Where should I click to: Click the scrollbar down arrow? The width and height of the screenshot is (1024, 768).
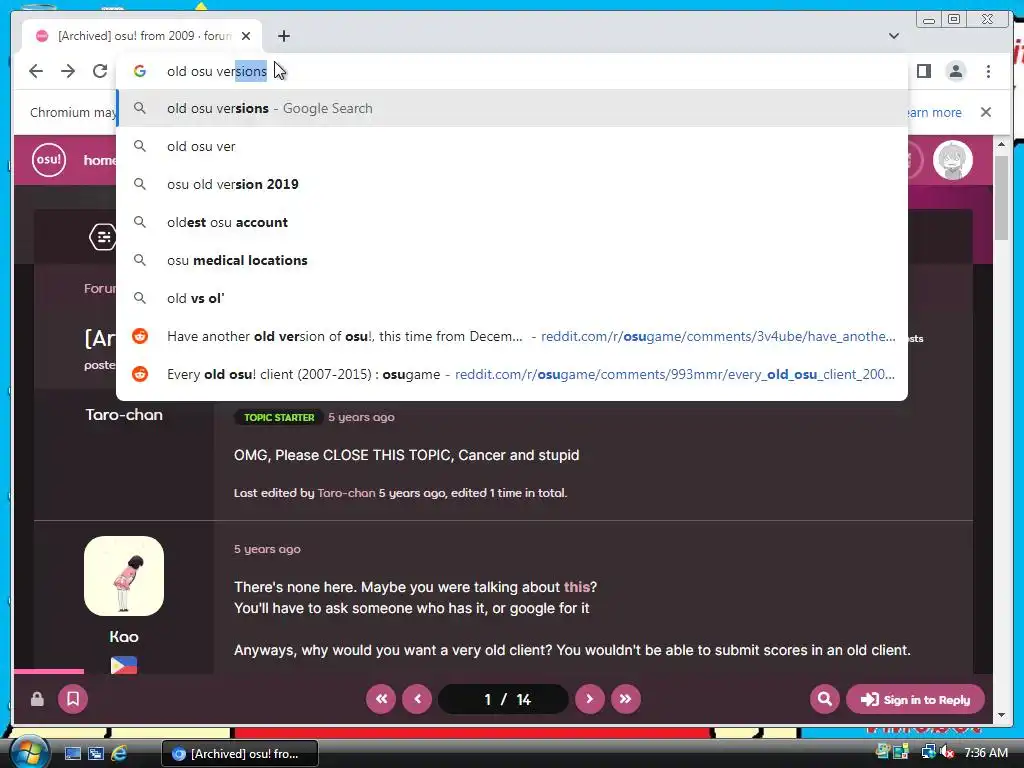point(1001,714)
